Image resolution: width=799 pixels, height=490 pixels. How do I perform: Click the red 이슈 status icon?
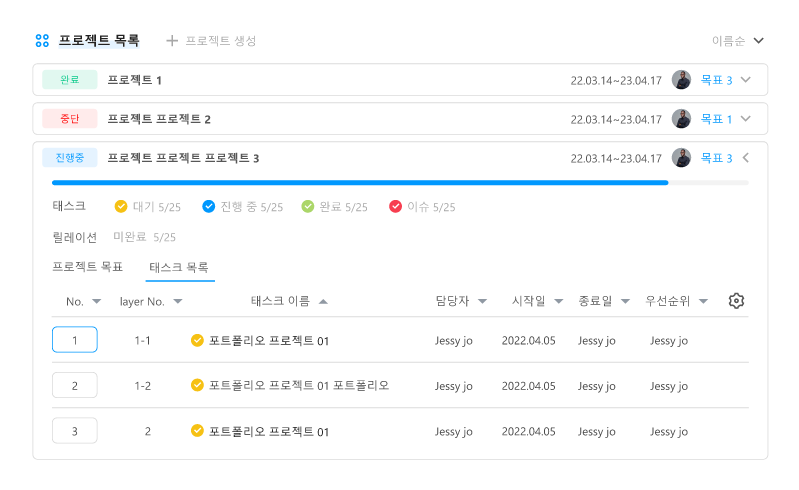[x=395, y=207]
